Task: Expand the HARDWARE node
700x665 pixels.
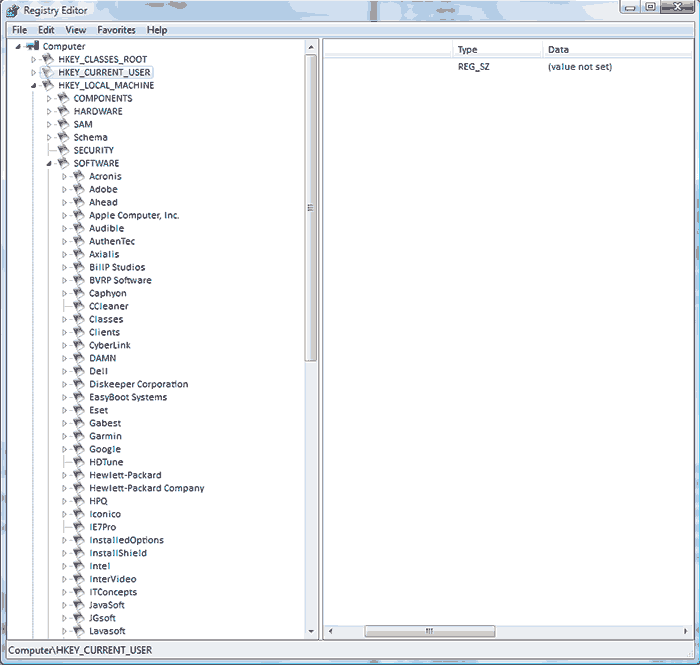Action: [49, 111]
